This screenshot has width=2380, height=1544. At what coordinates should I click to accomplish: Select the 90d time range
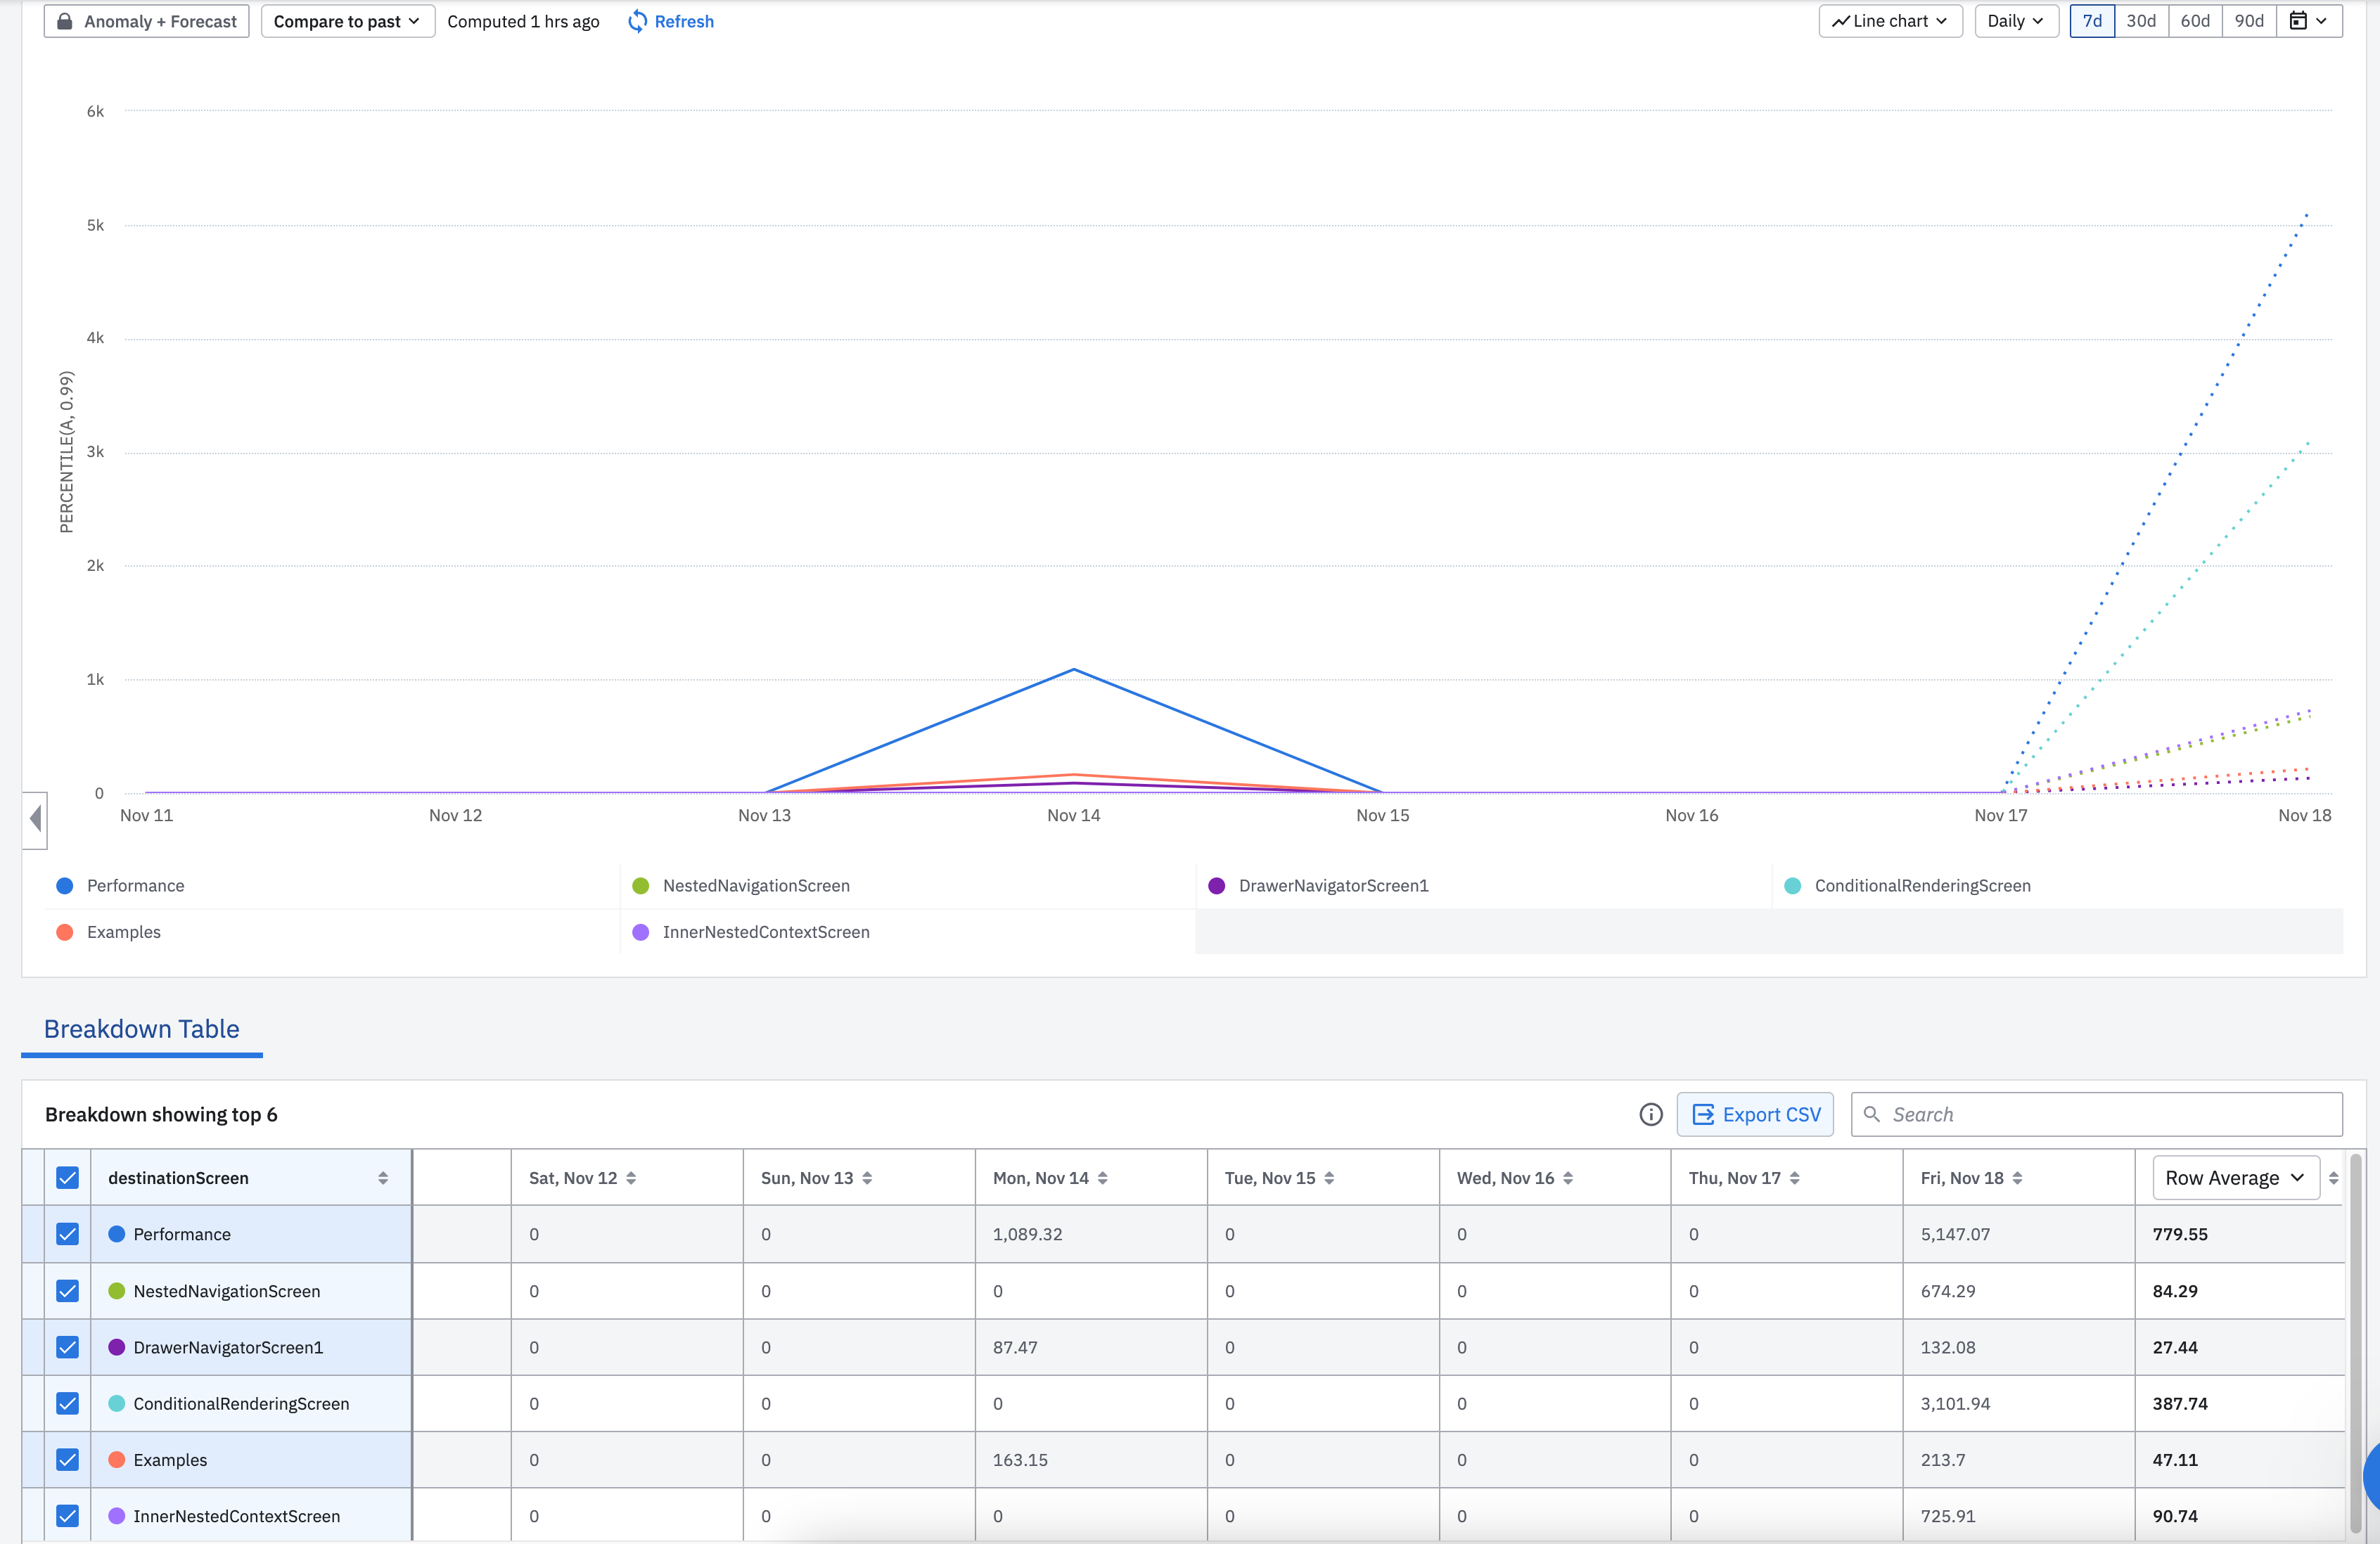click(x=2249, y=21)
